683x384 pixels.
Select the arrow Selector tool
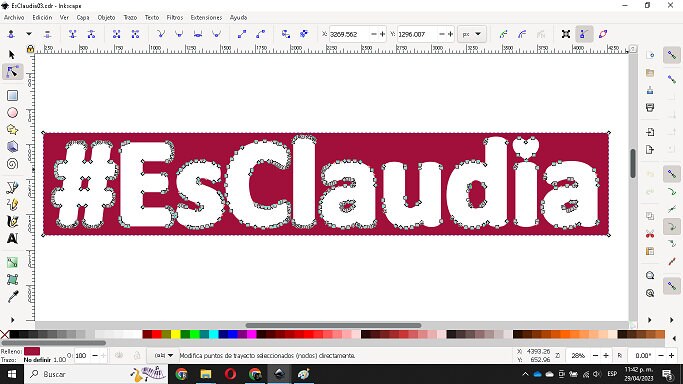pos(12,55)
